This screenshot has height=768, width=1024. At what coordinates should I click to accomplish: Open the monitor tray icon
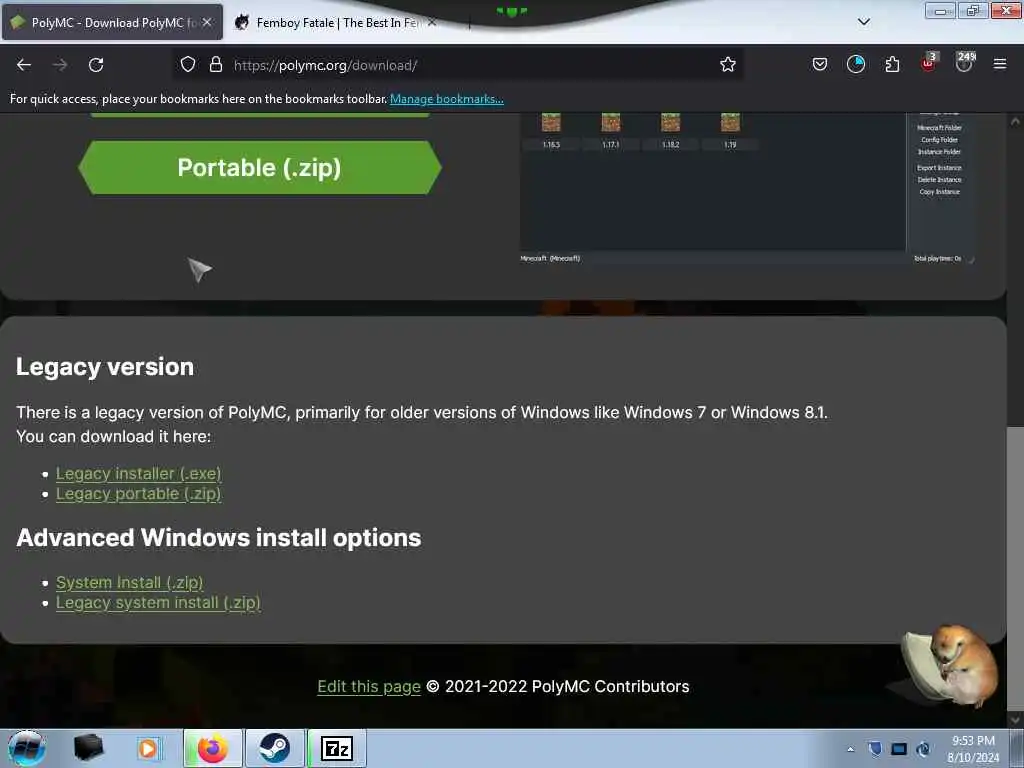point(899,749)
